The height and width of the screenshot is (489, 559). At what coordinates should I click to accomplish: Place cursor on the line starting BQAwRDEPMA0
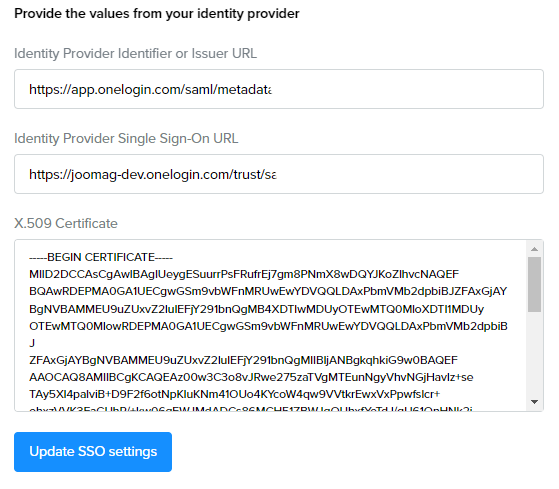[268, 291]
